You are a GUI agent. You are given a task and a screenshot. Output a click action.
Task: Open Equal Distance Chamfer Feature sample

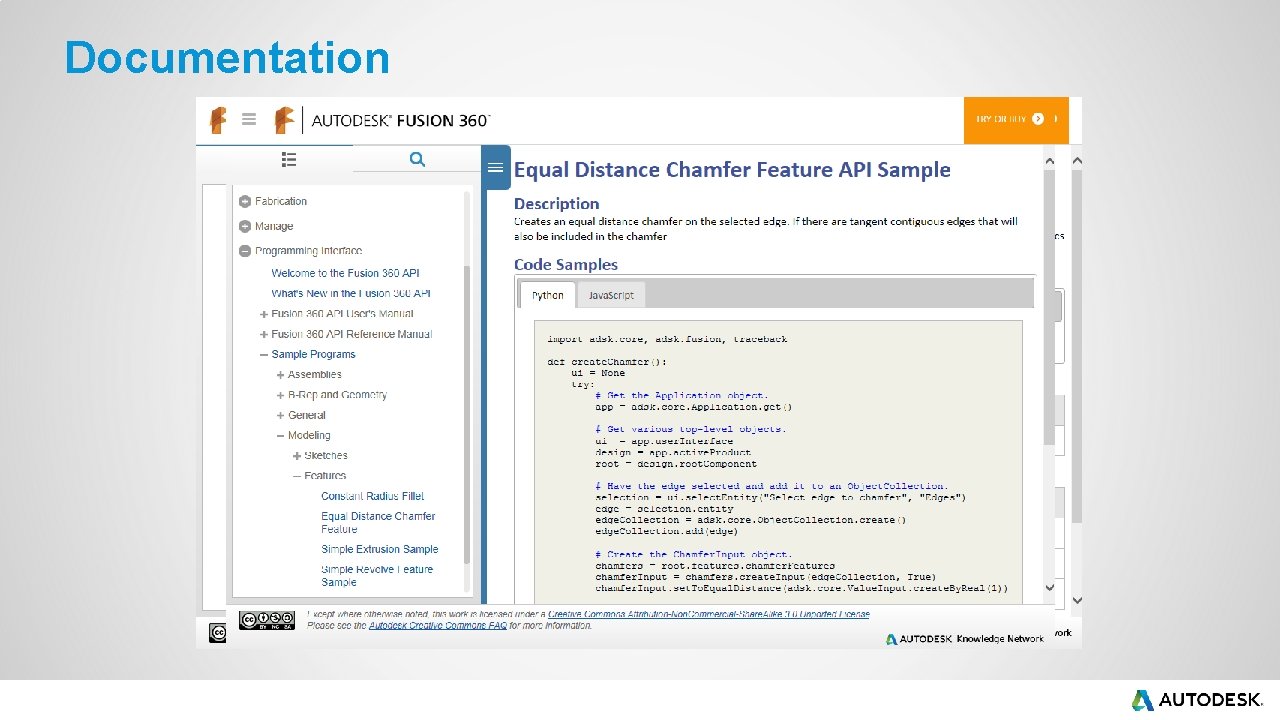click(378, 522)
